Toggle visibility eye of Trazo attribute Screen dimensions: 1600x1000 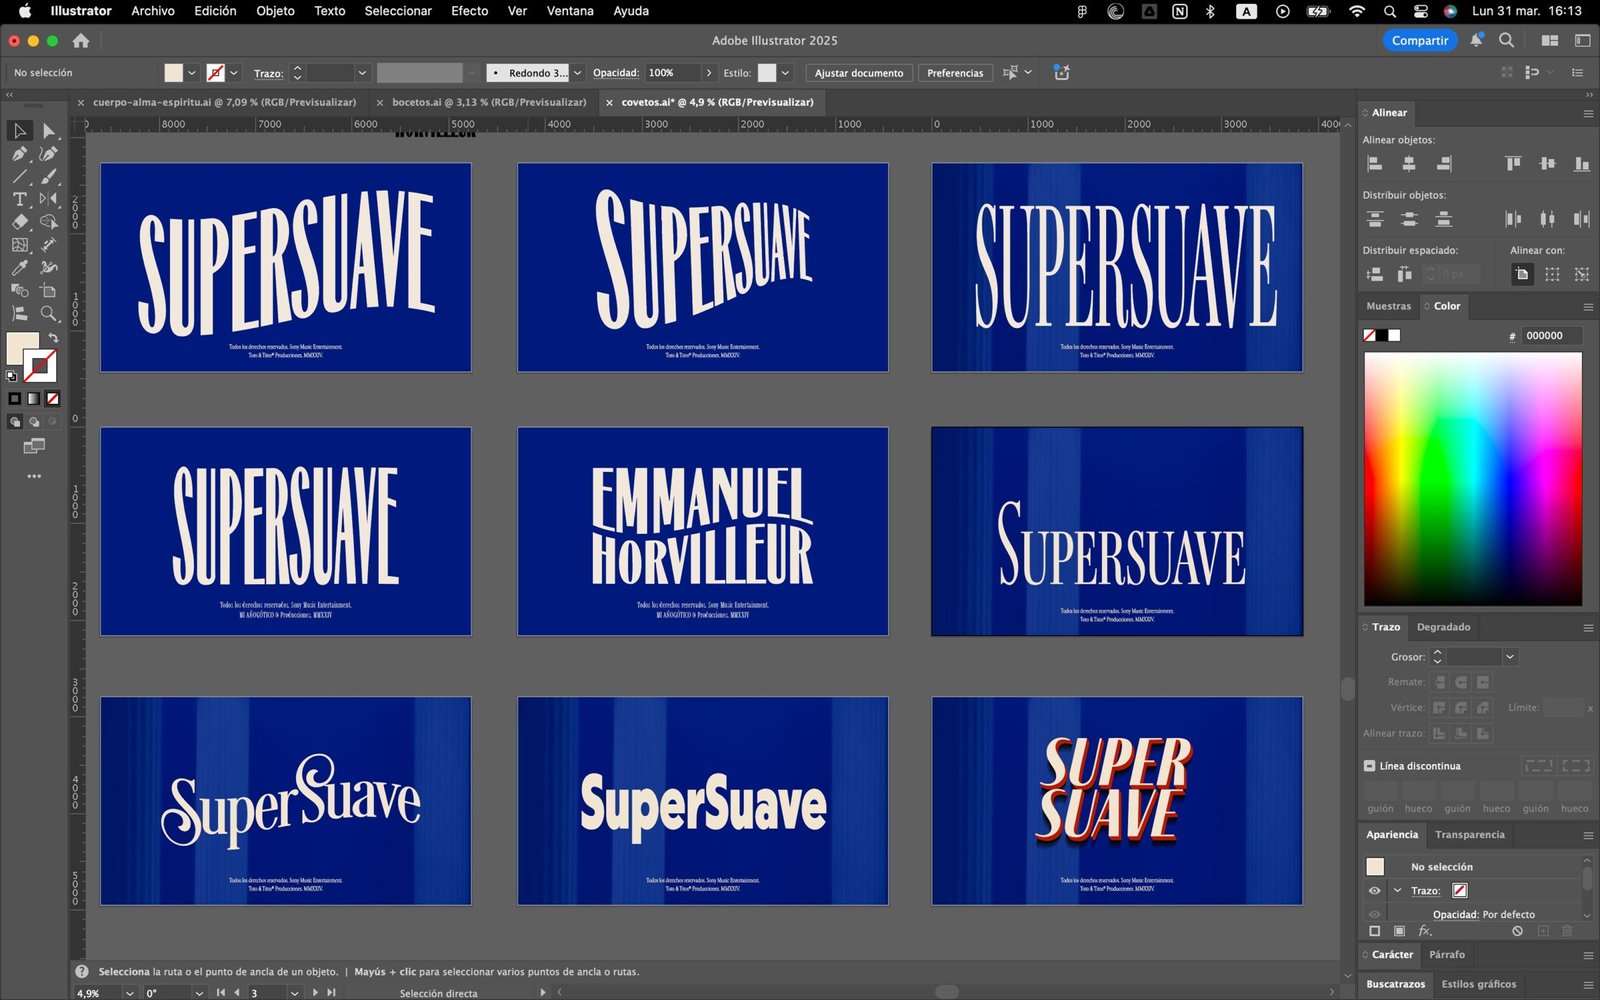(x=1374, y=891)
